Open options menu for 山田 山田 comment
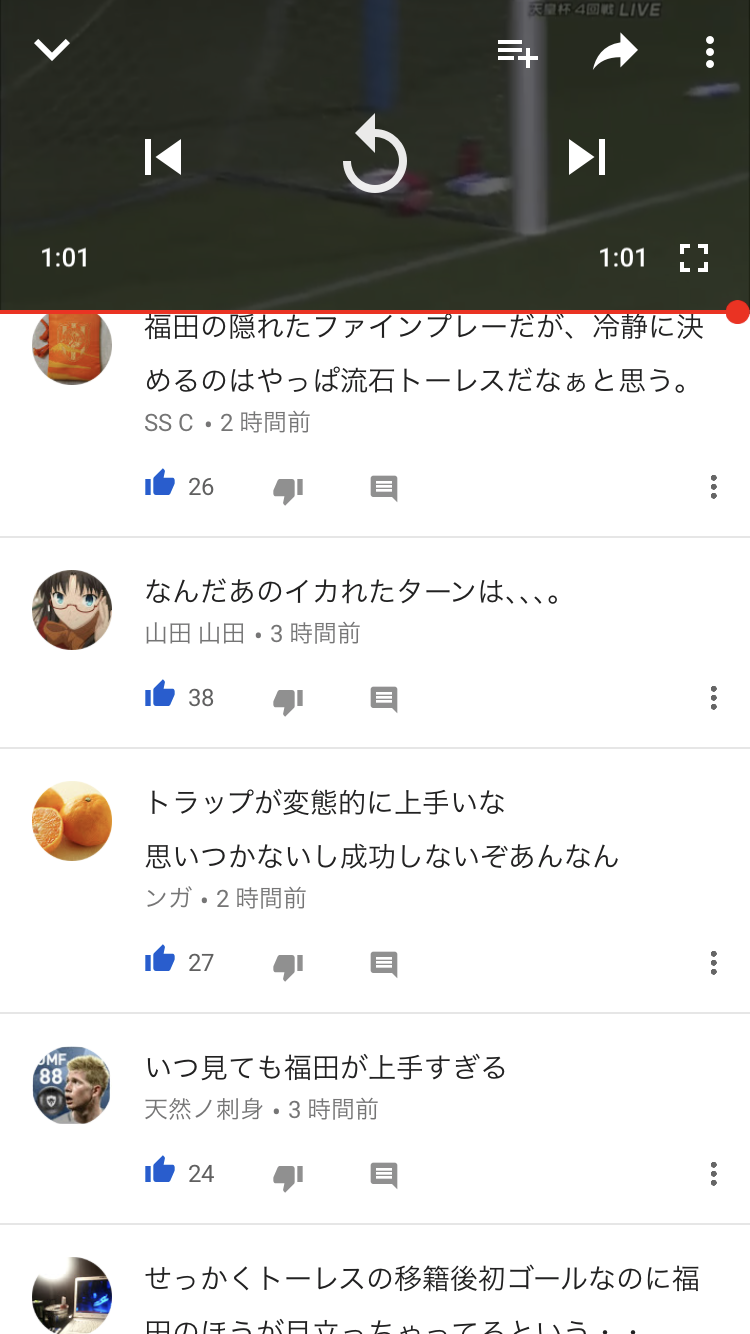750x1334 pixels. (x=713, y=697)
